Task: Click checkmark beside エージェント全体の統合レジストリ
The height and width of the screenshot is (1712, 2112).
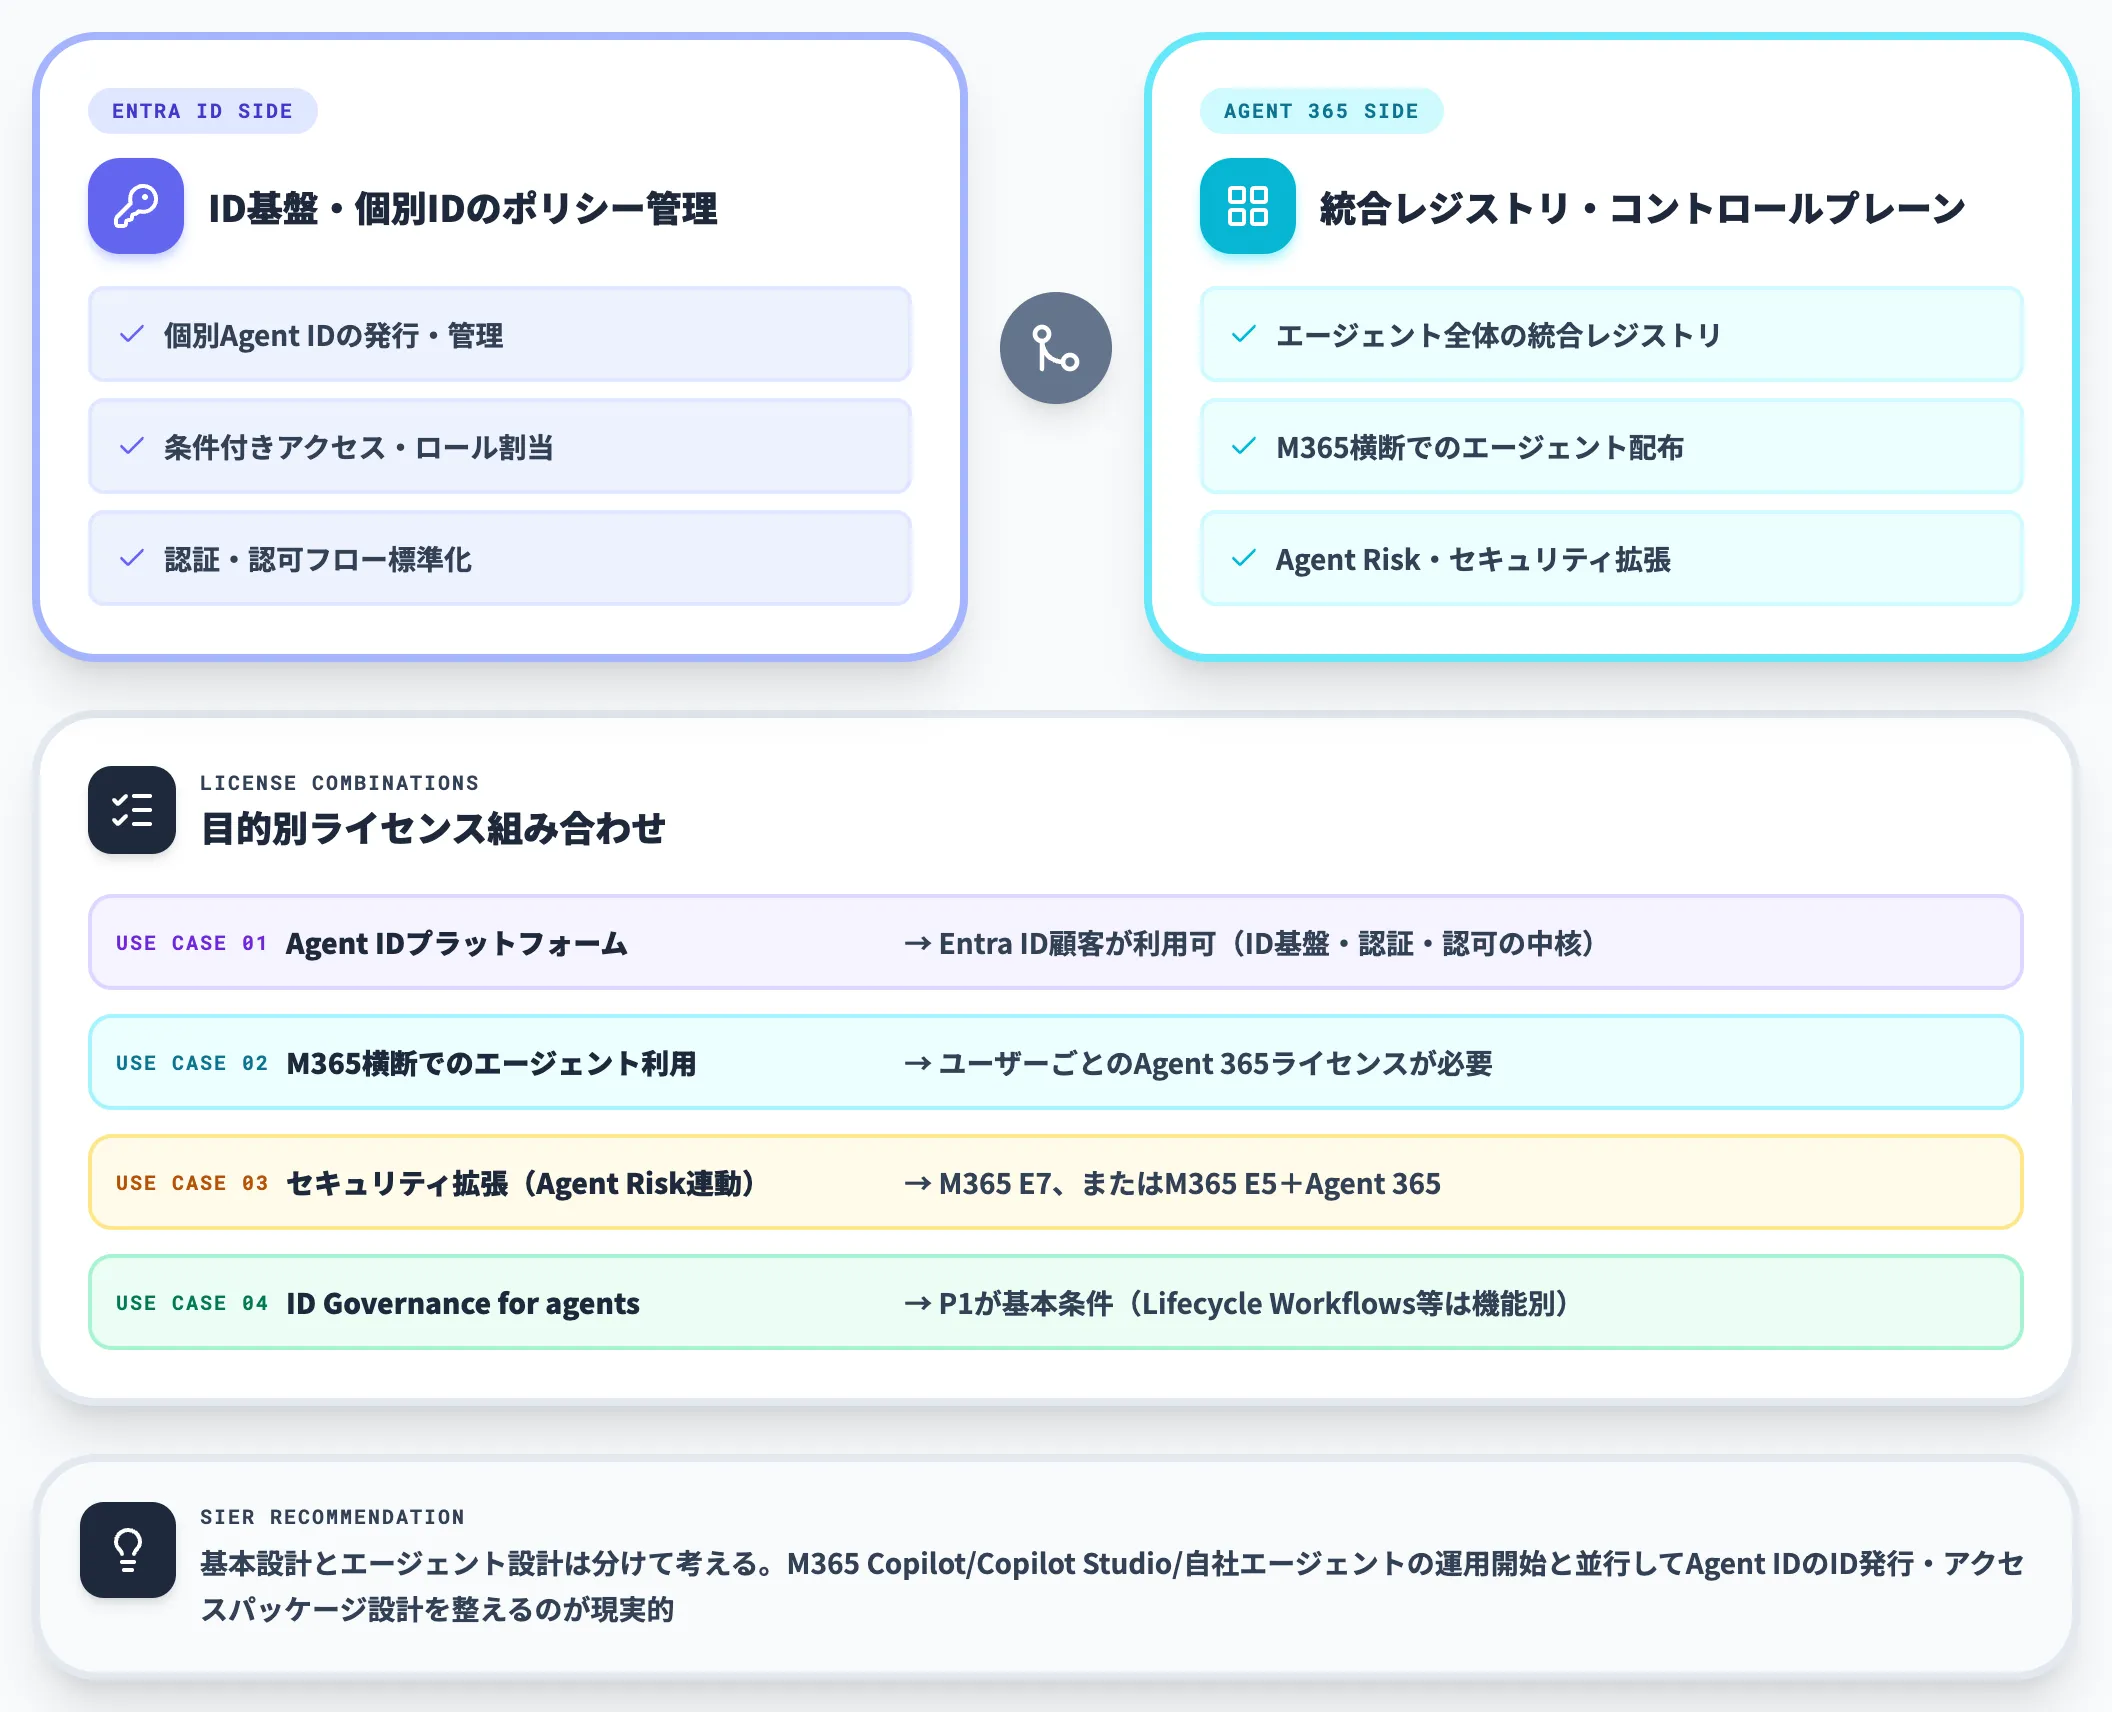Action: 1244,335
